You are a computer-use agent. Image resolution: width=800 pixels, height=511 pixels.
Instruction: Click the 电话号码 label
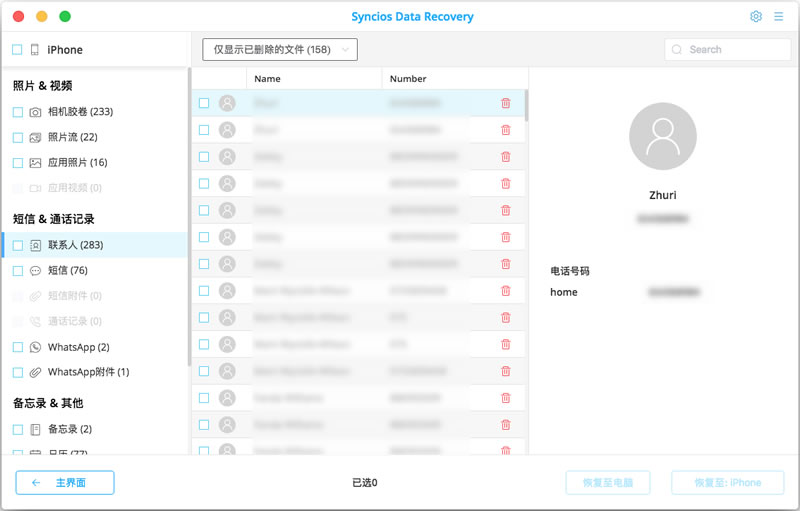pyautogui.click(x=570, y=271)
